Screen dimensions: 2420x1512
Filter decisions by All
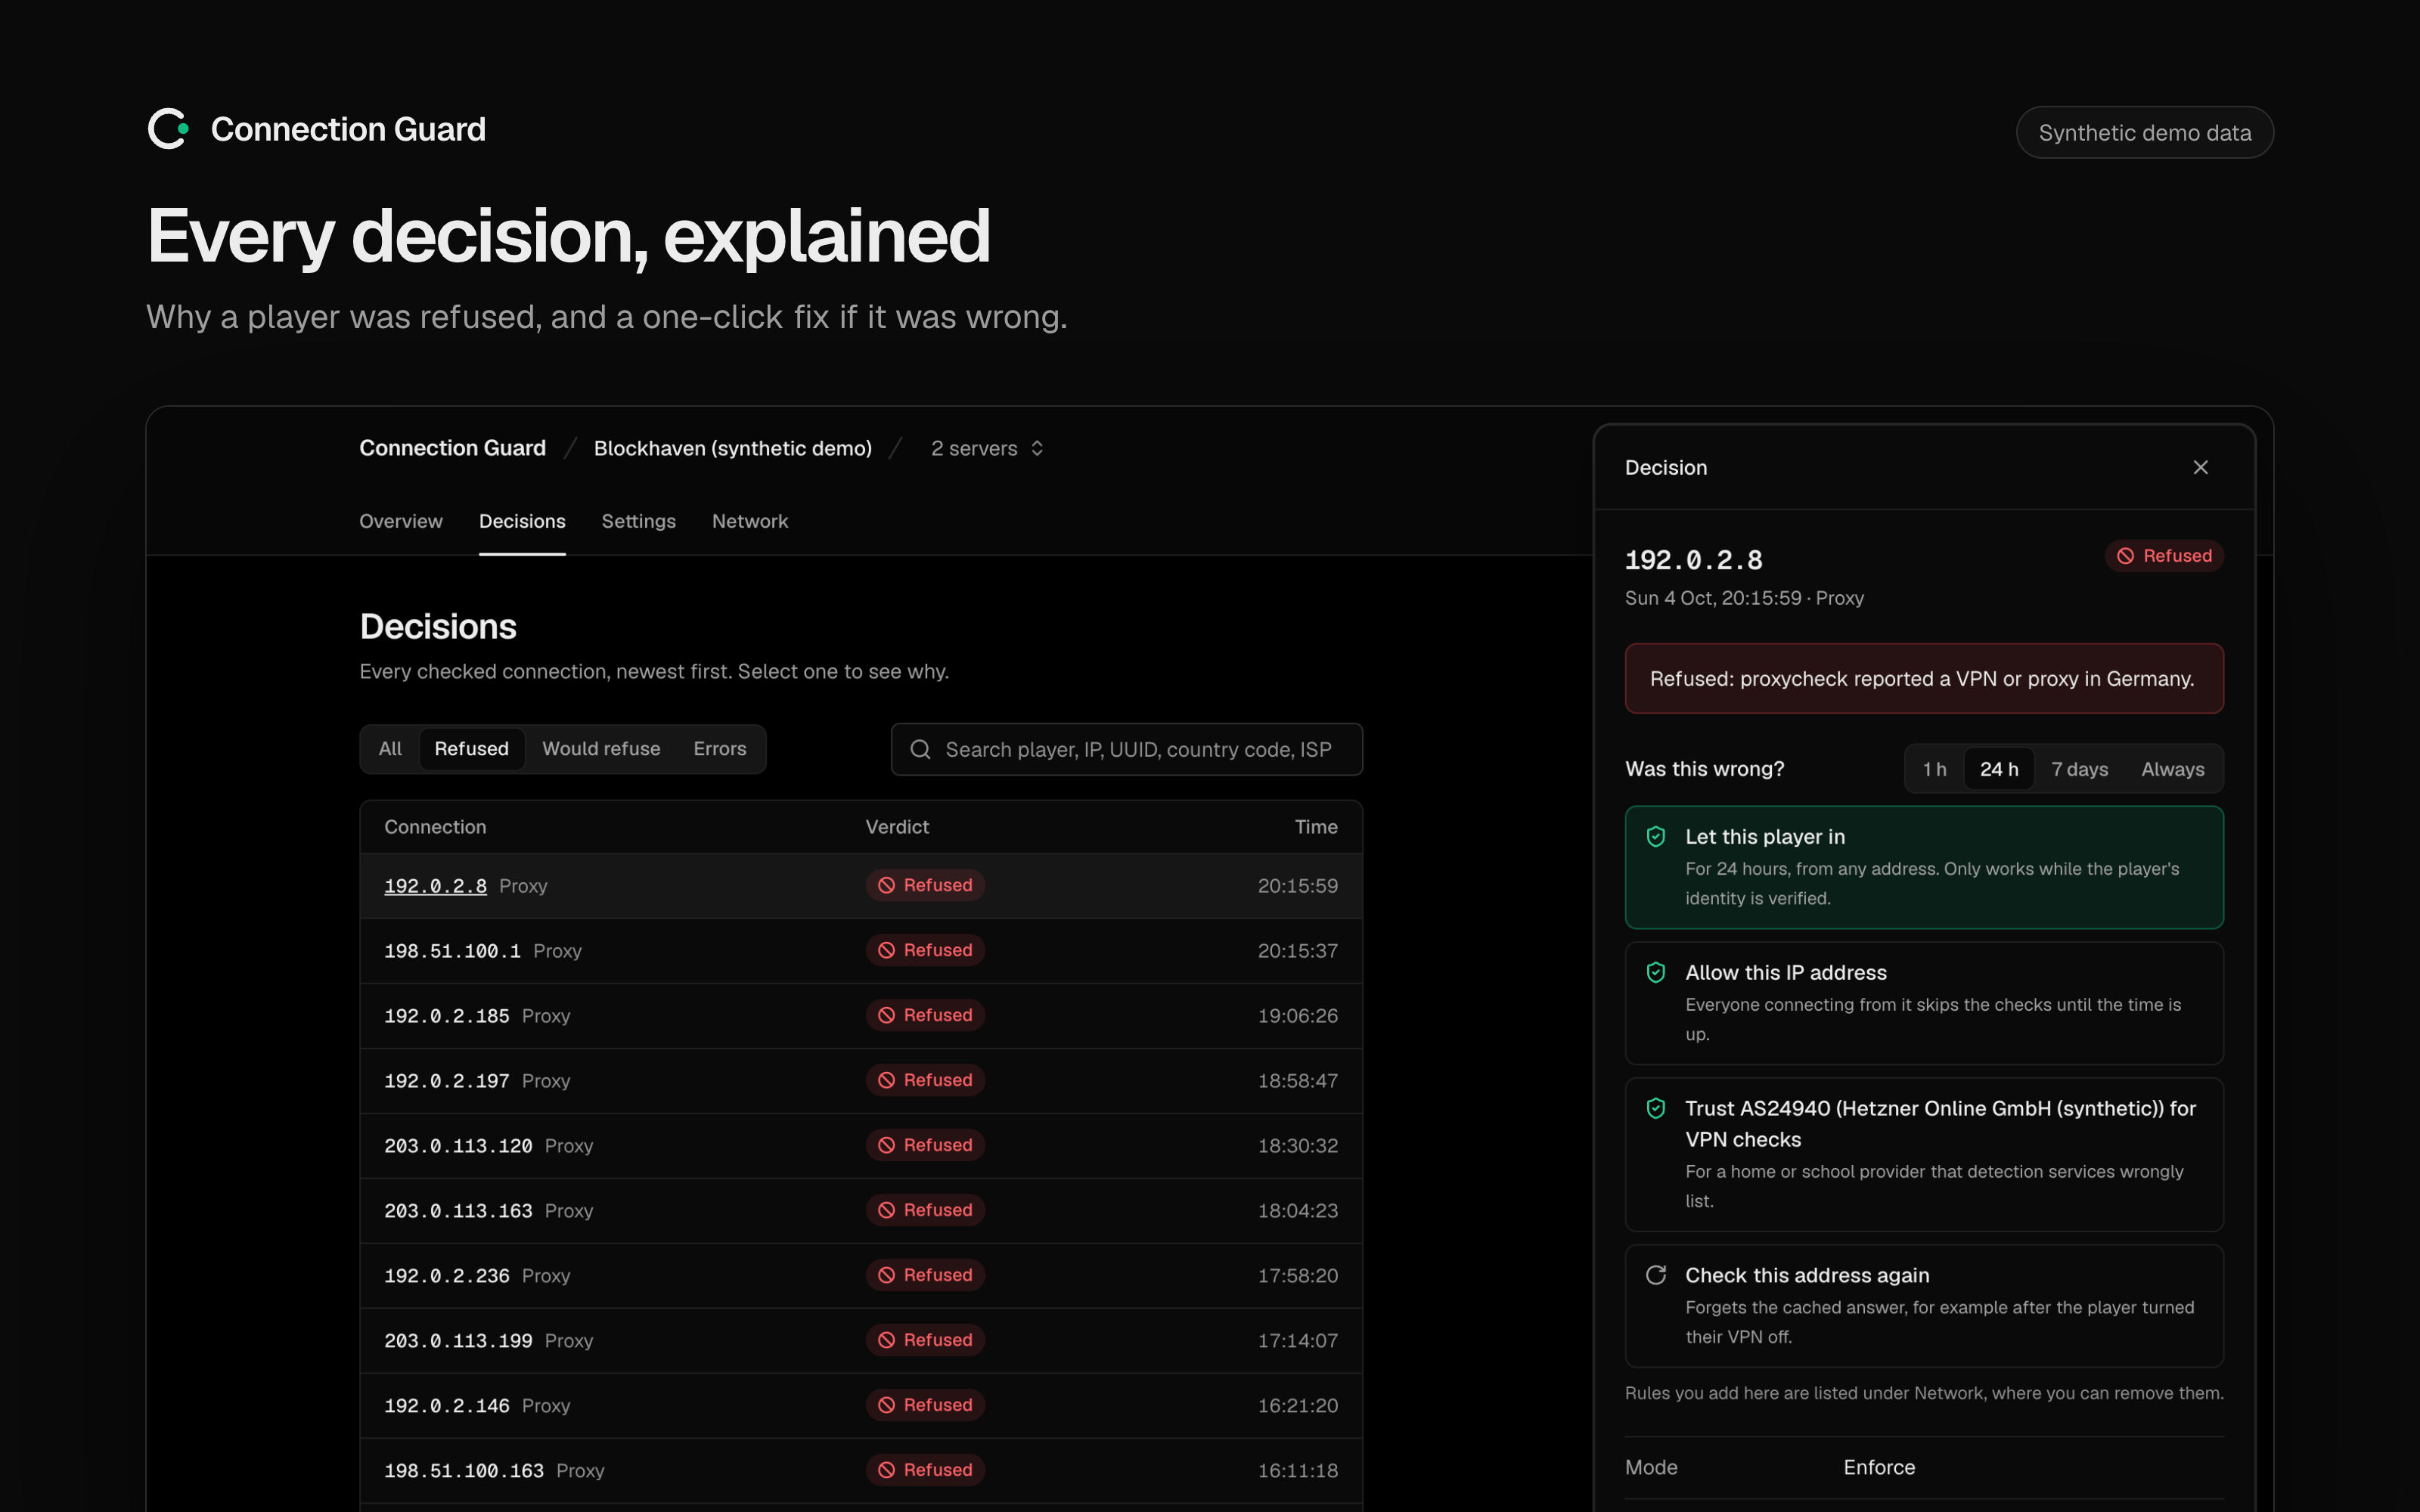click(390, 749)
